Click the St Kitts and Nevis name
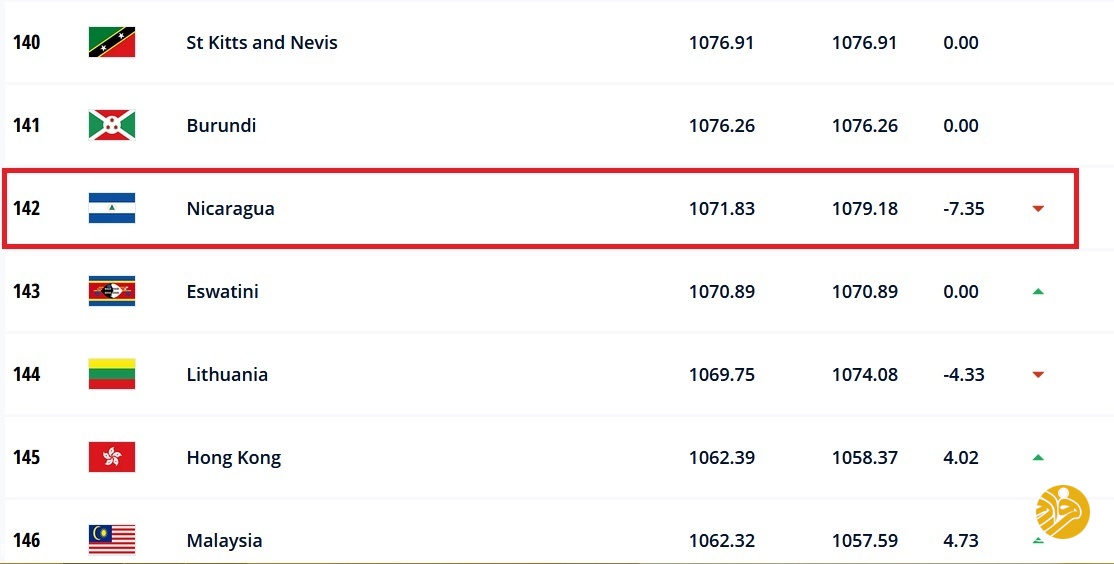Screen dimensions: 1114x564 pyautogui.click(x=262, y=43)
